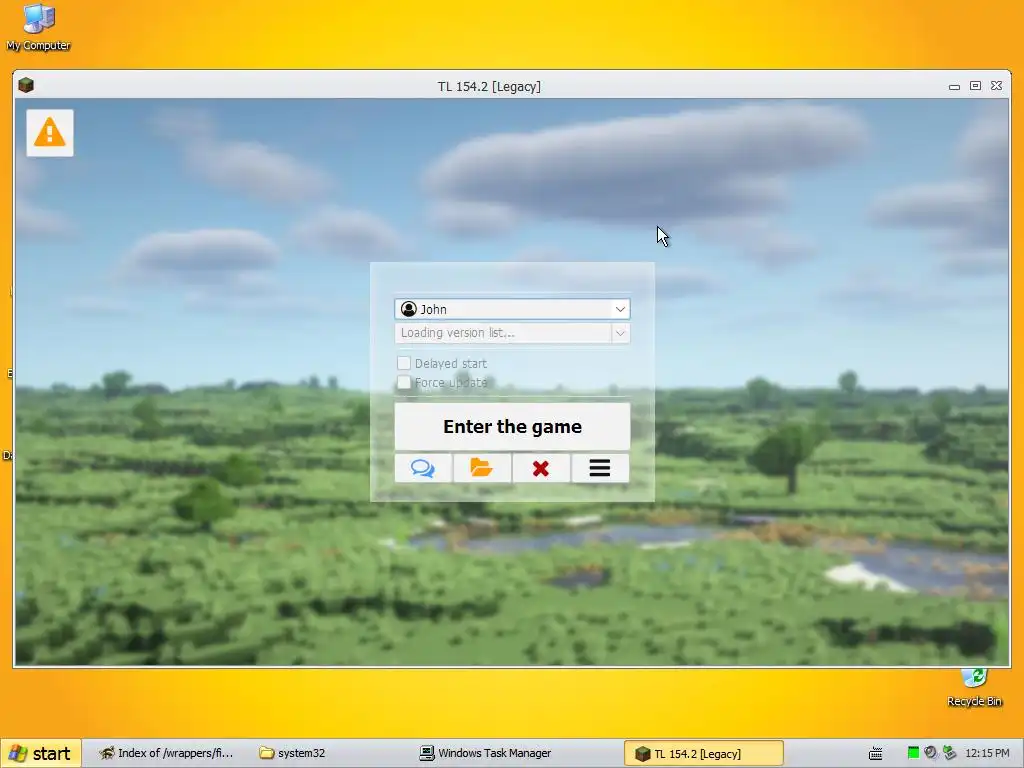Click the TL launcher block icon in title bar

click(x=26, y=85)
